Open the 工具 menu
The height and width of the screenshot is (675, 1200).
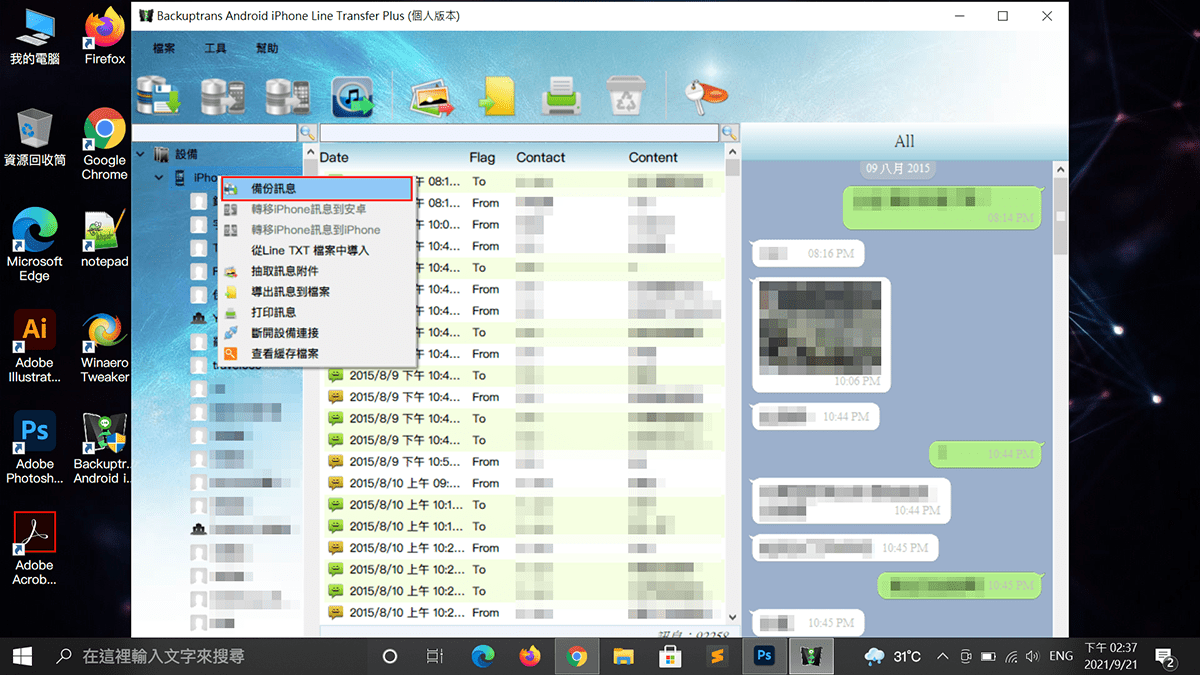(215, 48)
